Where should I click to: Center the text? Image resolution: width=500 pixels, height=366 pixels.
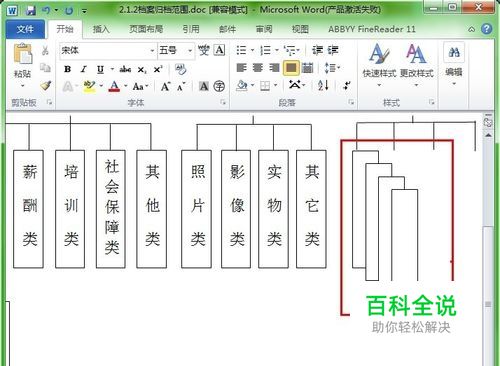(x=258, y=68)
